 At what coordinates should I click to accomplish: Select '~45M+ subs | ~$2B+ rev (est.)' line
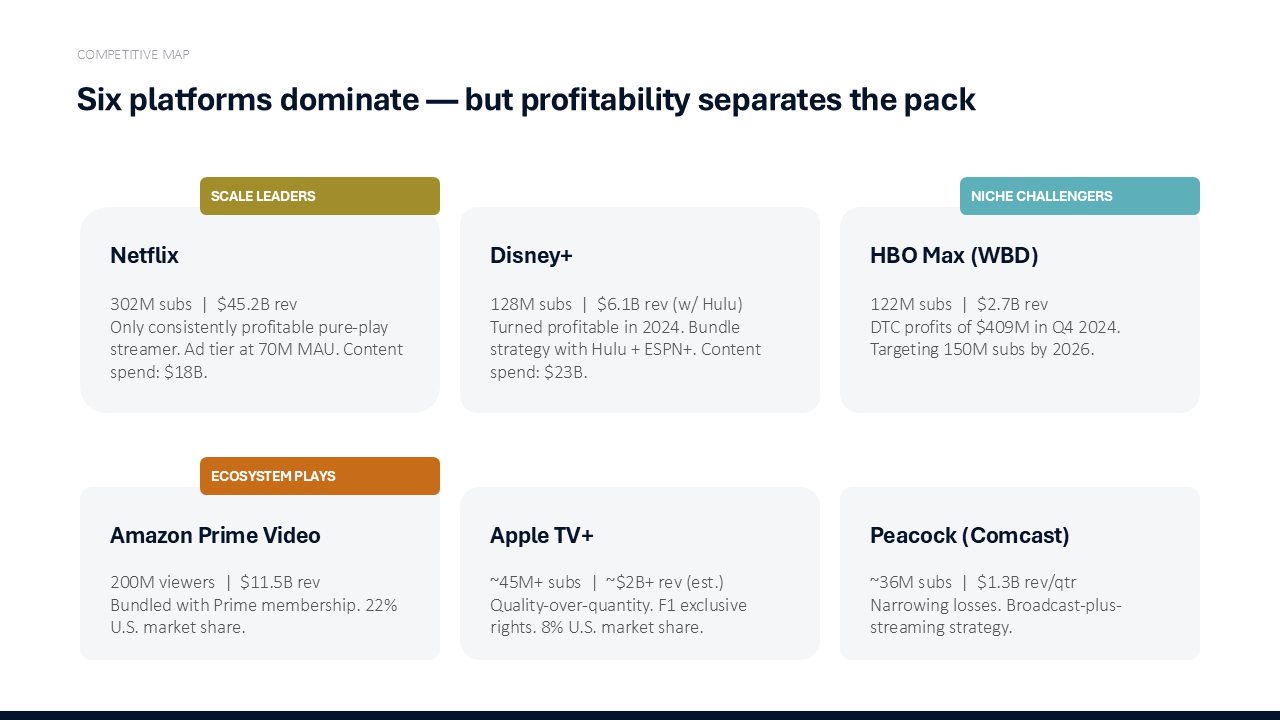point(607,582)
